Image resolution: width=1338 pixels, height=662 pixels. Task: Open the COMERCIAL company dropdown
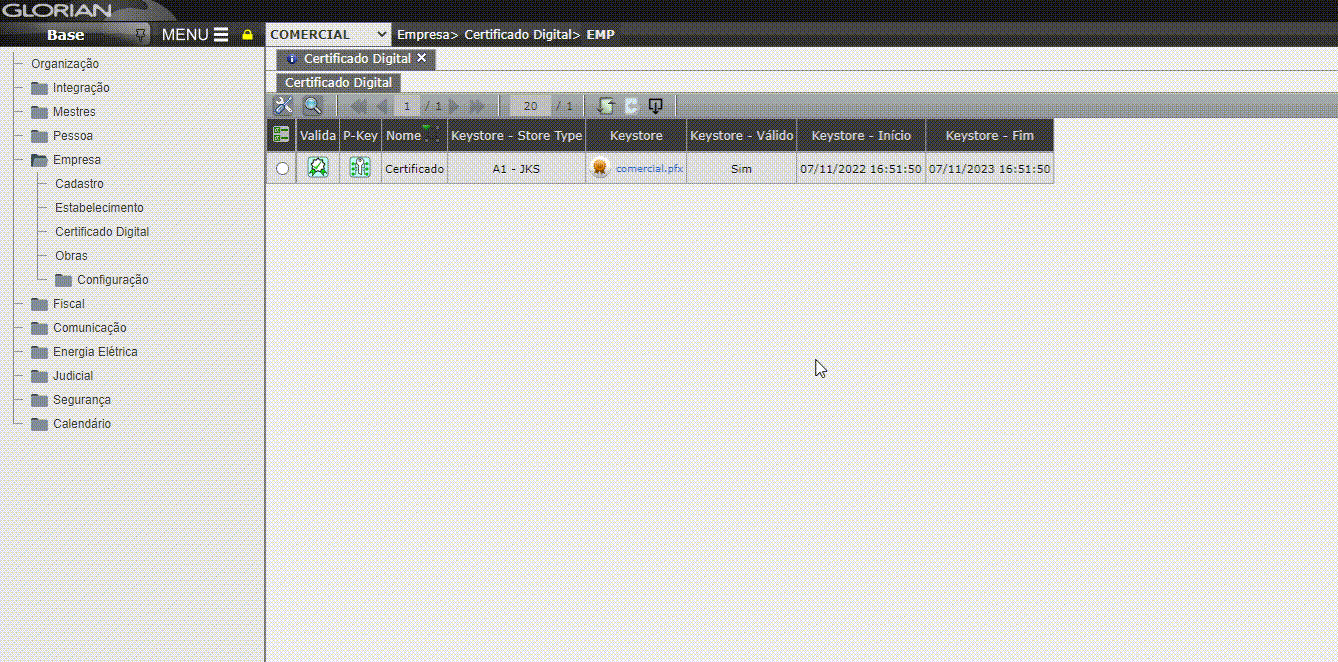(x=328, y=35)
